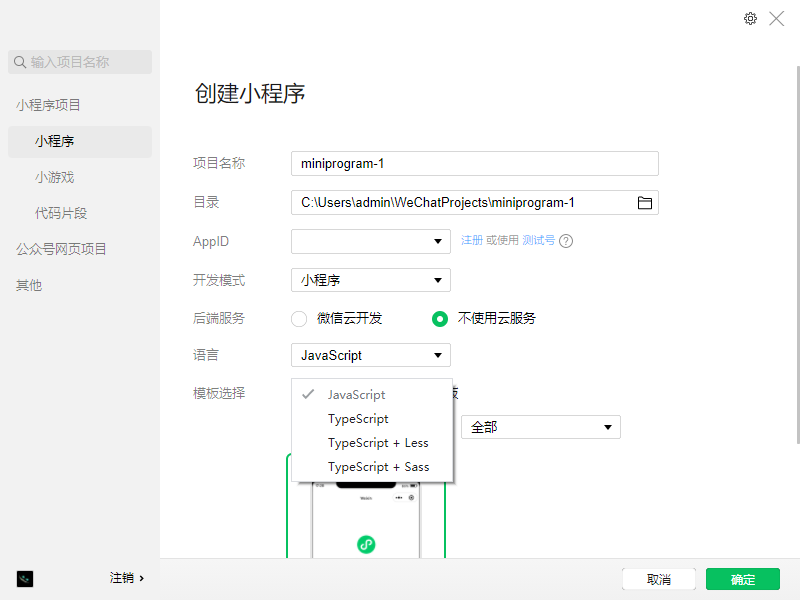The width and height of the screenshot is (800, 600).
Task: Select 代码片段 in the sidebar
Action: point(61,213)
